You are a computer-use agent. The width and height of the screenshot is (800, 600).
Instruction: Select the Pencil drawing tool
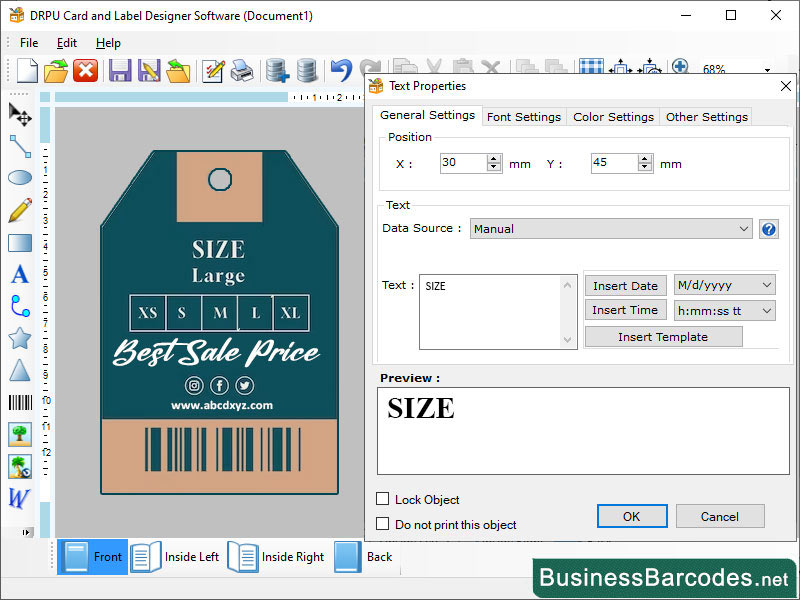pos(18,210)
